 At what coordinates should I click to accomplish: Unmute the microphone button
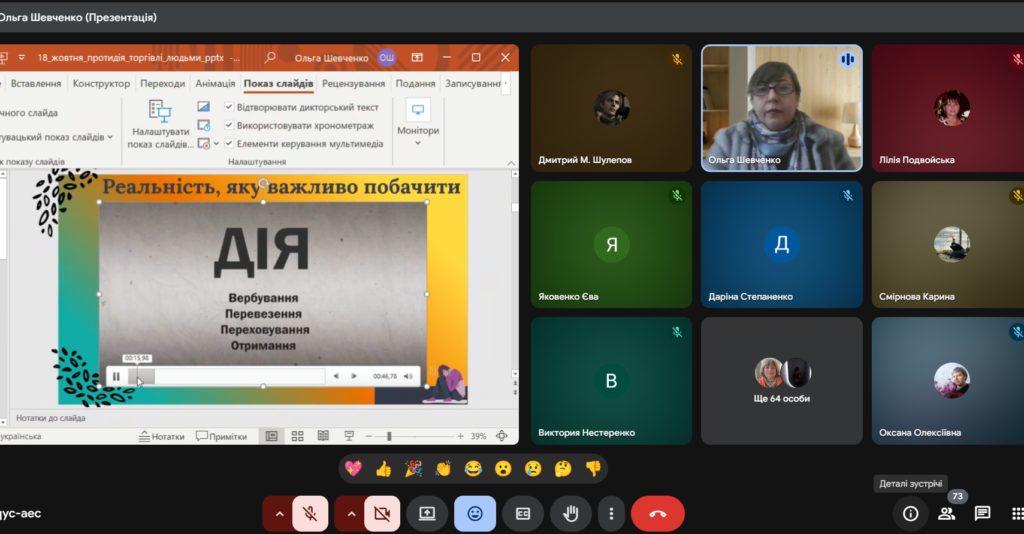[x=310, y=513]
